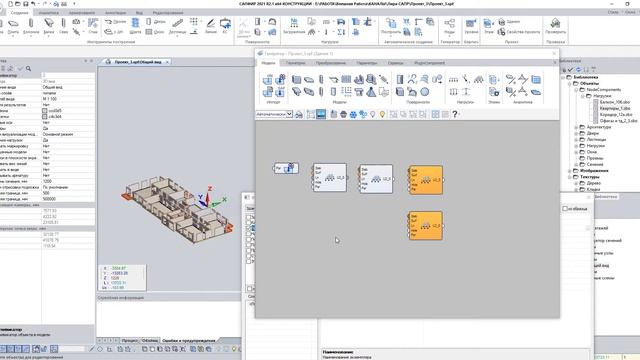Open Геометрия tab in Generator window

[295, 63]
